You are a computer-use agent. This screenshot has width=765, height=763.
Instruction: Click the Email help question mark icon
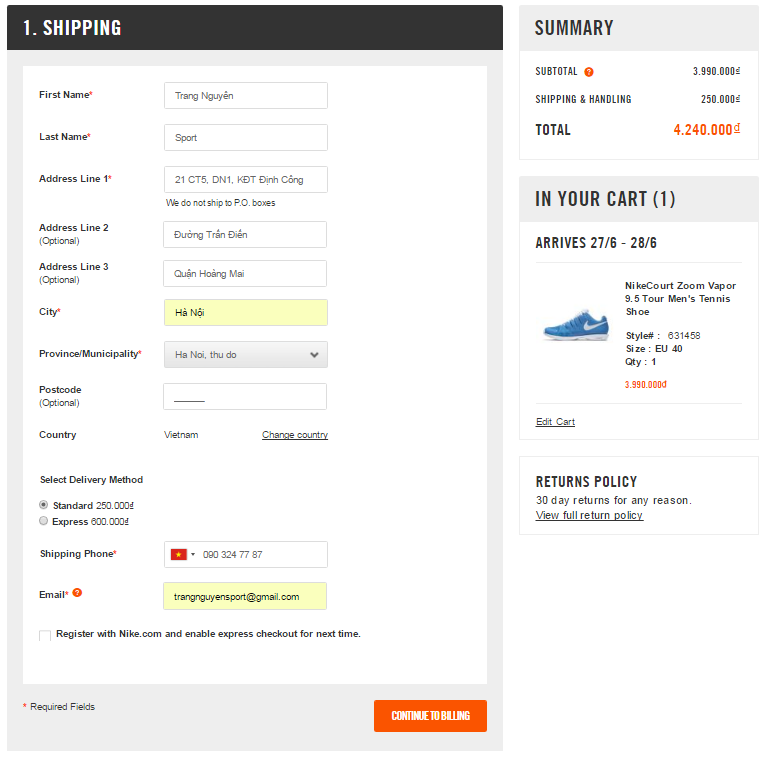point(77,593)
